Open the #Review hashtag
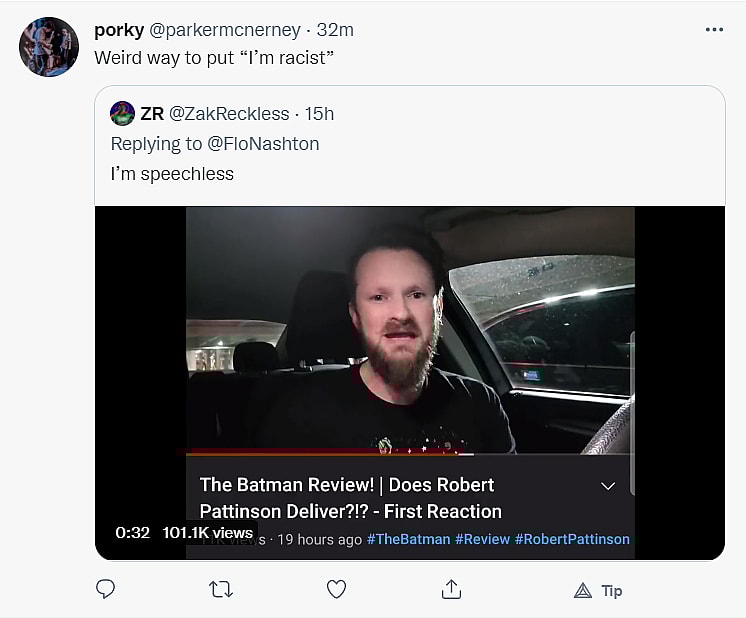This screenshot has height=618, width=746. [x=482, y=539]
